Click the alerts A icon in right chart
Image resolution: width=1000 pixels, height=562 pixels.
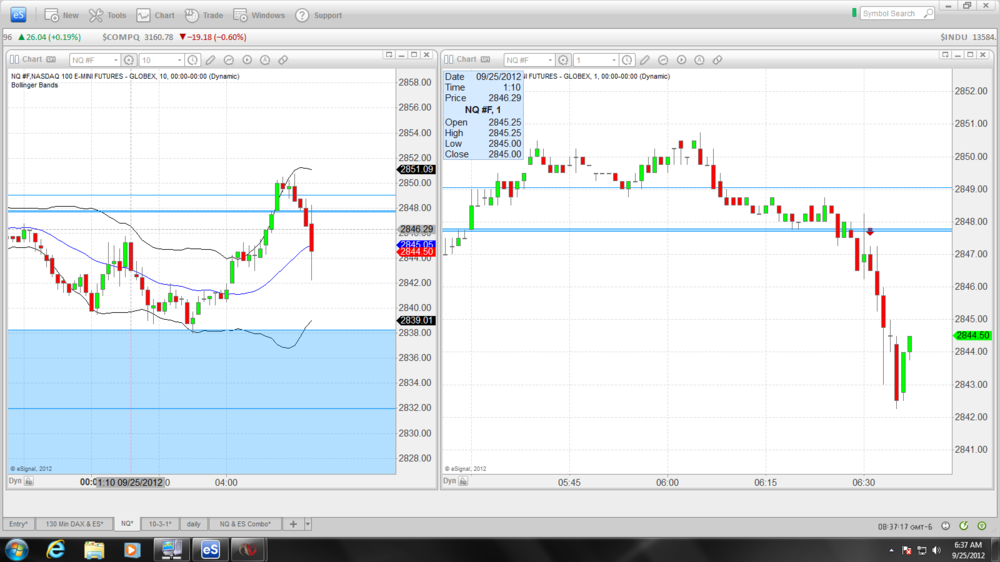point(699,60)
